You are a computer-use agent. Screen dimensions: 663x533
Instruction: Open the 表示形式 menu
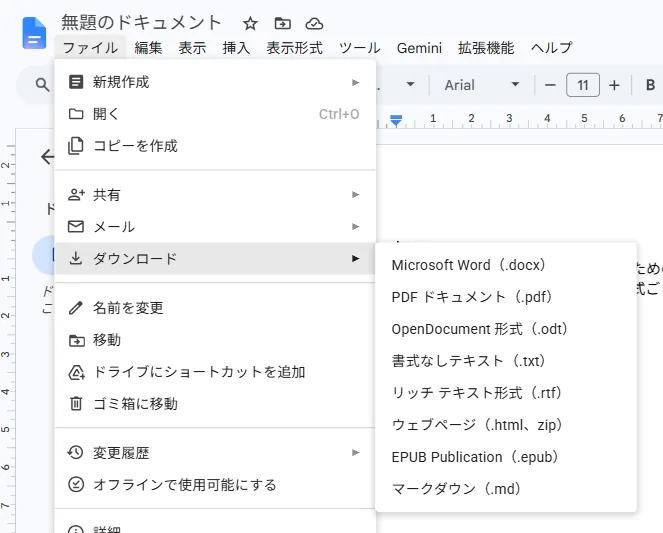(294, 48)
